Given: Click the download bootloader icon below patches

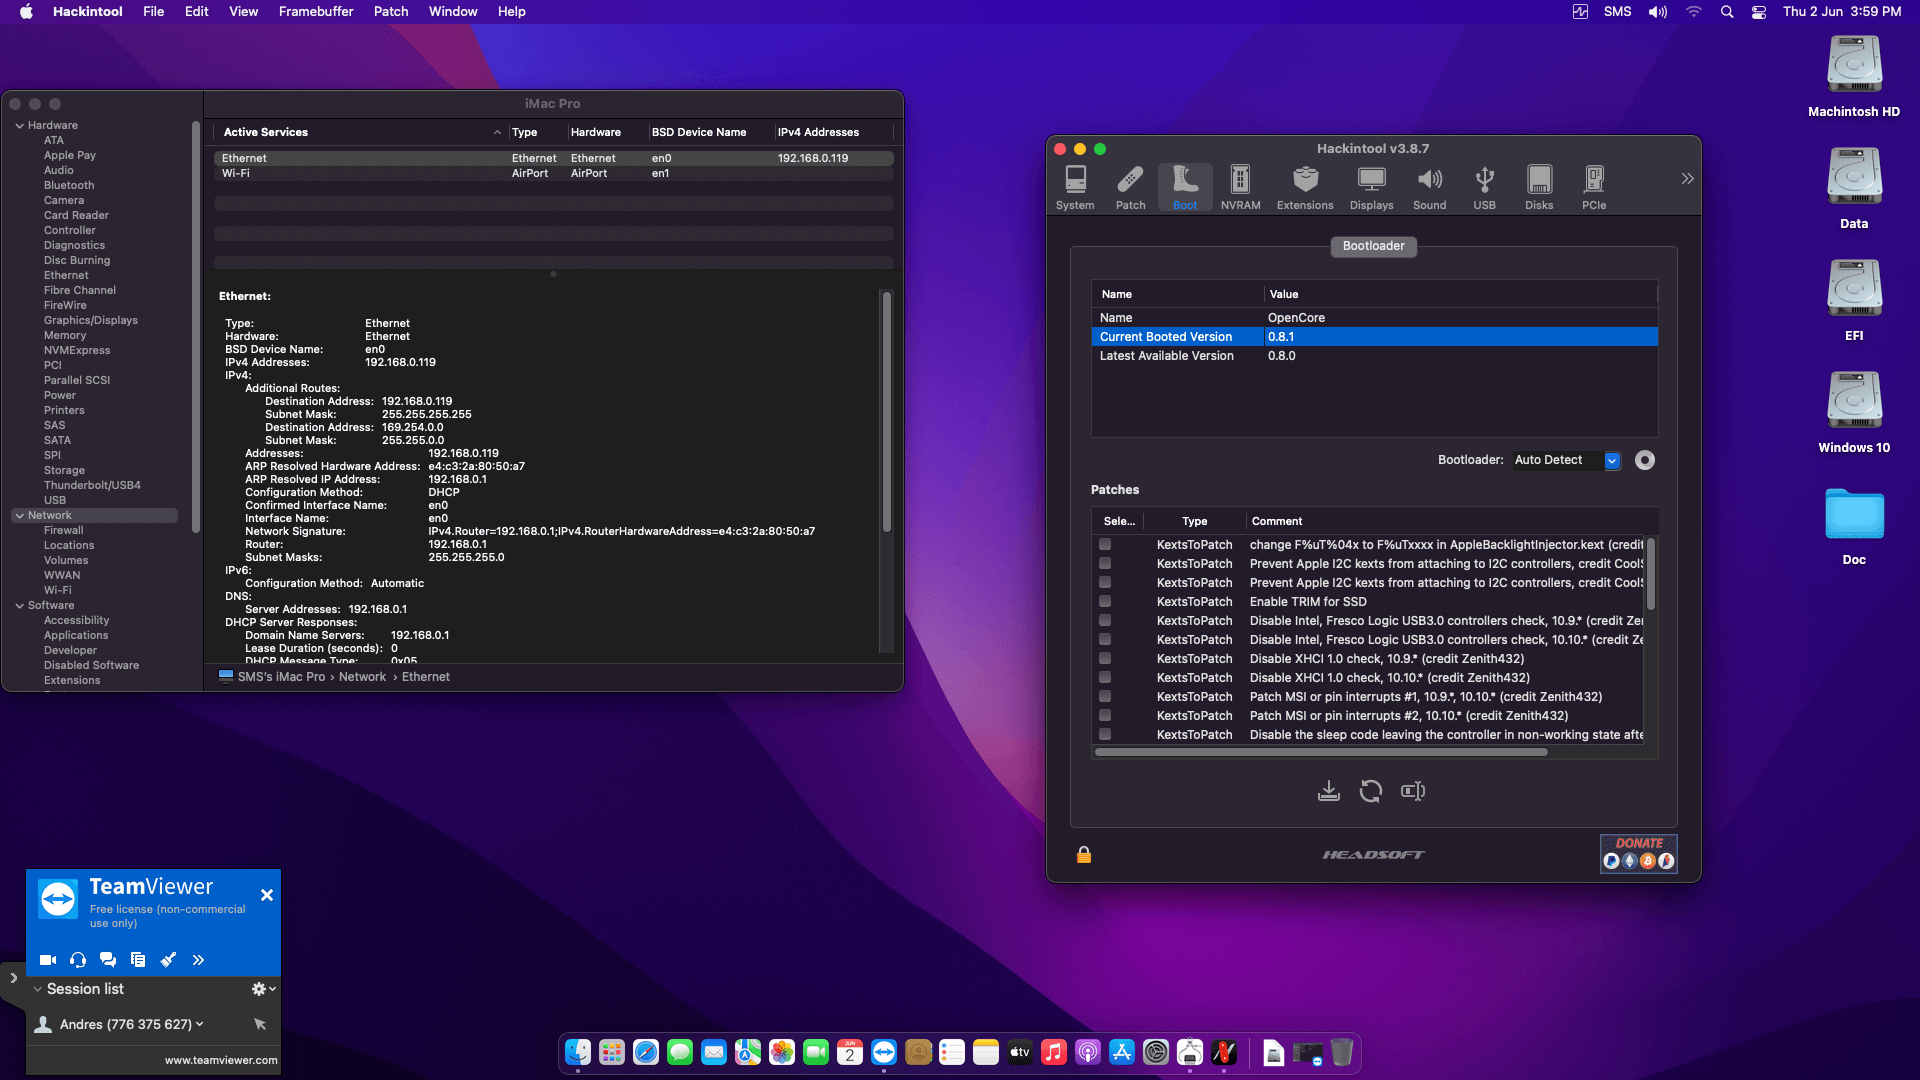Looking at the screenshot, I should (1328, 791).
